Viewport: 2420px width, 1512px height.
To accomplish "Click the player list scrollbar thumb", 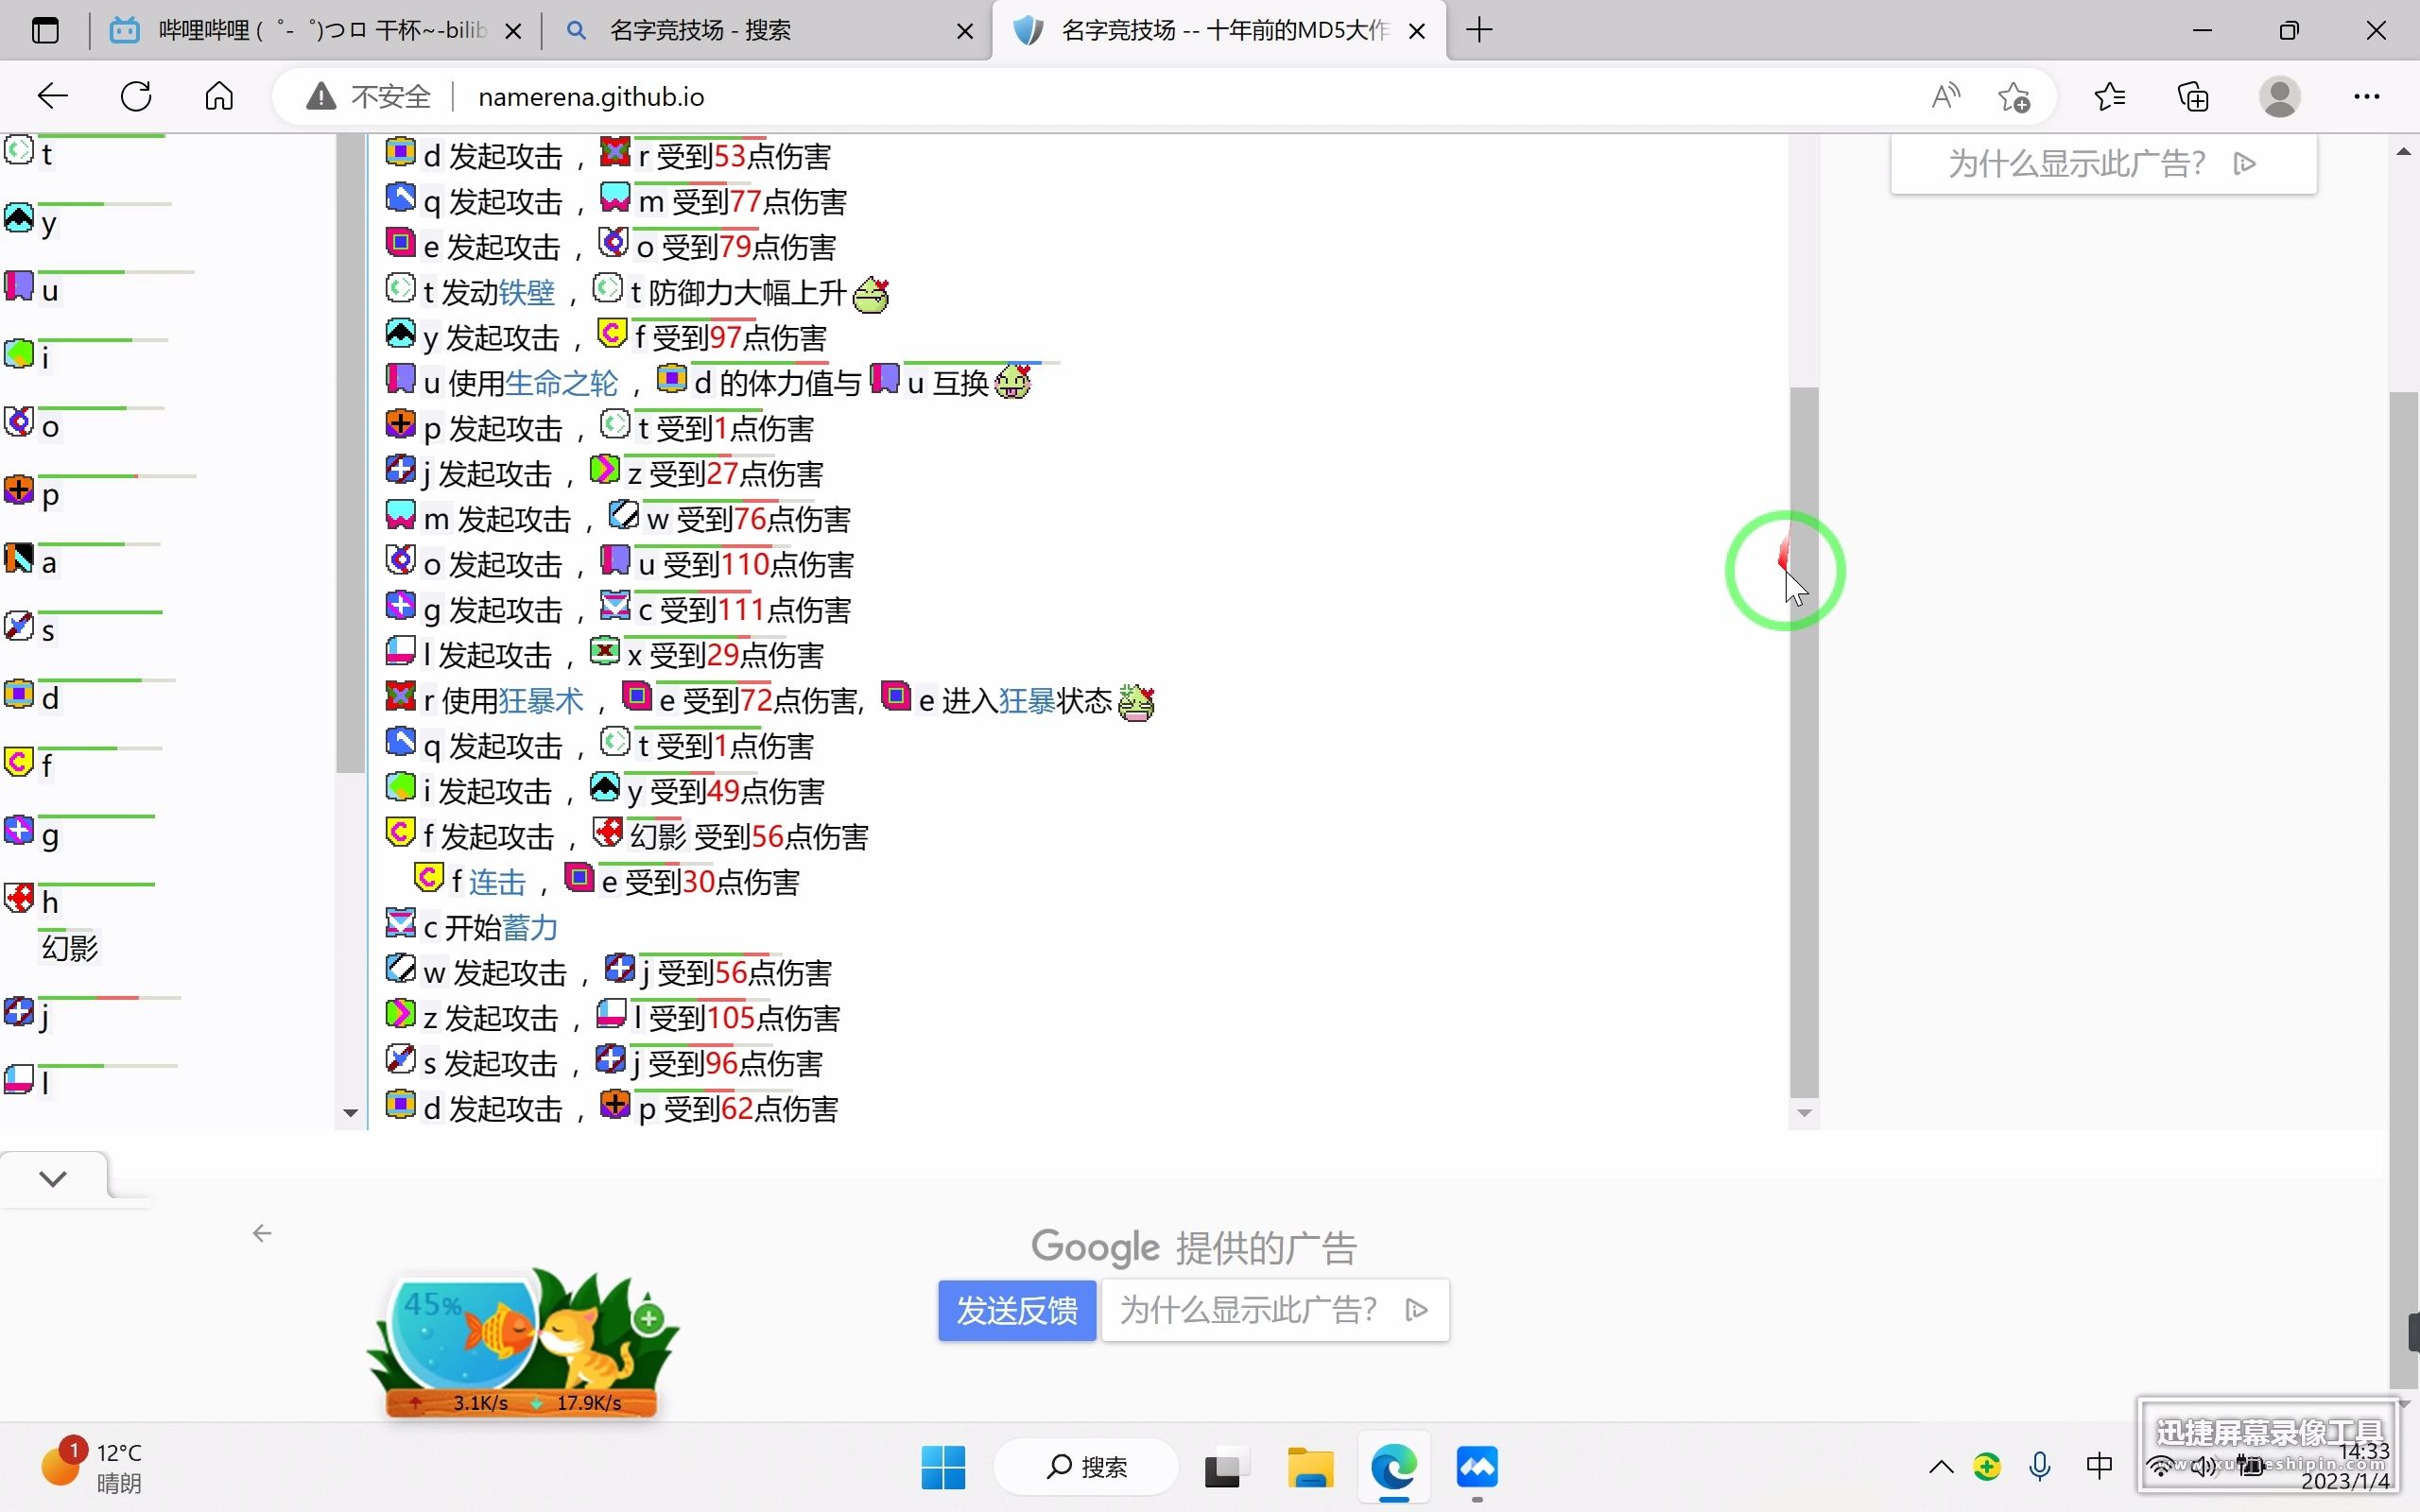I will pos(350,452).
